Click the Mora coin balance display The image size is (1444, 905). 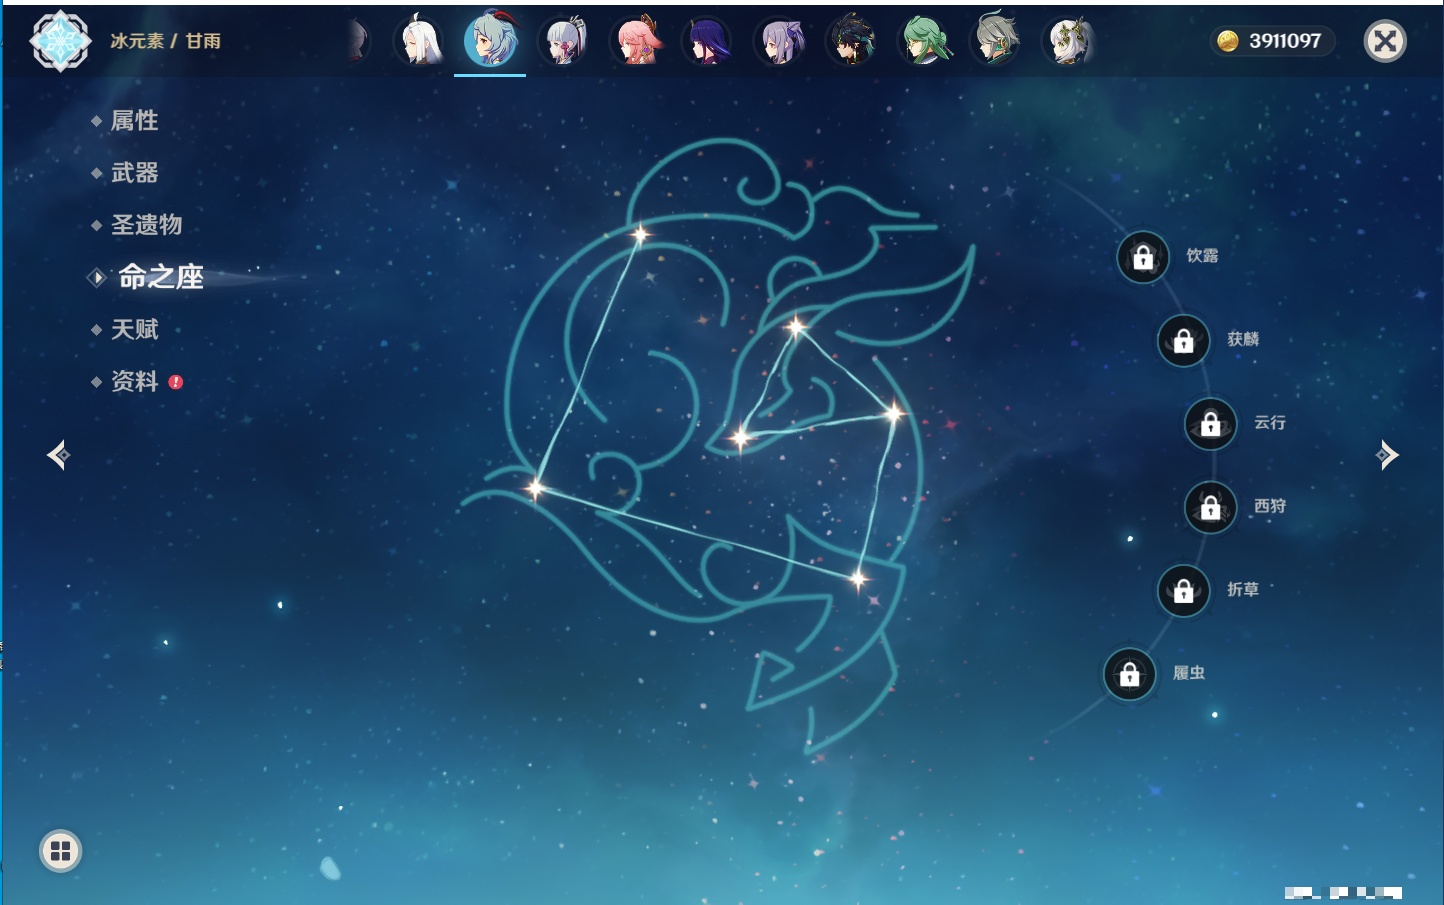coord(1272,41)
